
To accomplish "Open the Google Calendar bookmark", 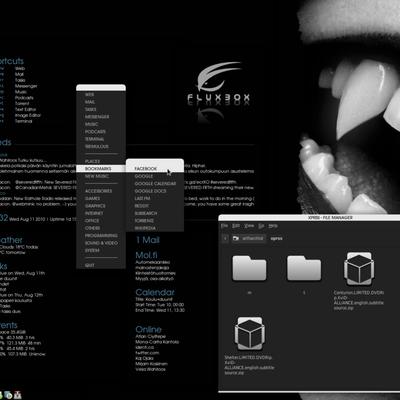I will [x=155, y=184].
